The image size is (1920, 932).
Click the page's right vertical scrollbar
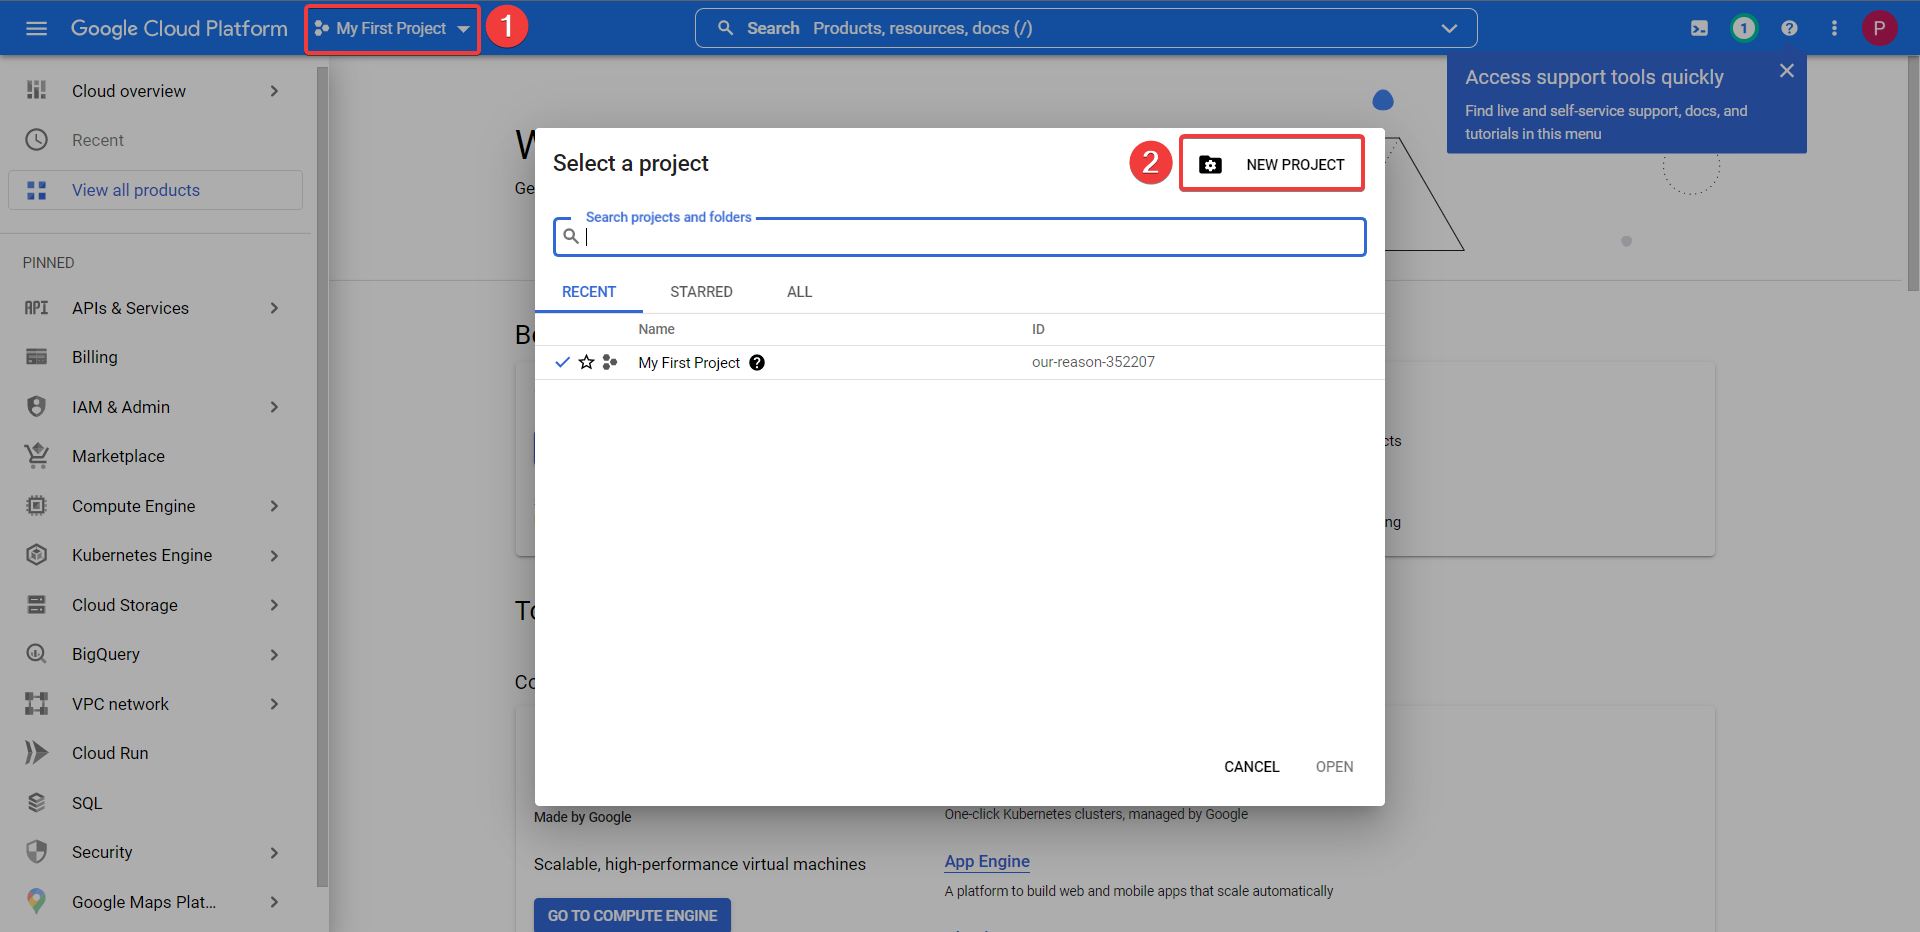(x=1913, y=173)
